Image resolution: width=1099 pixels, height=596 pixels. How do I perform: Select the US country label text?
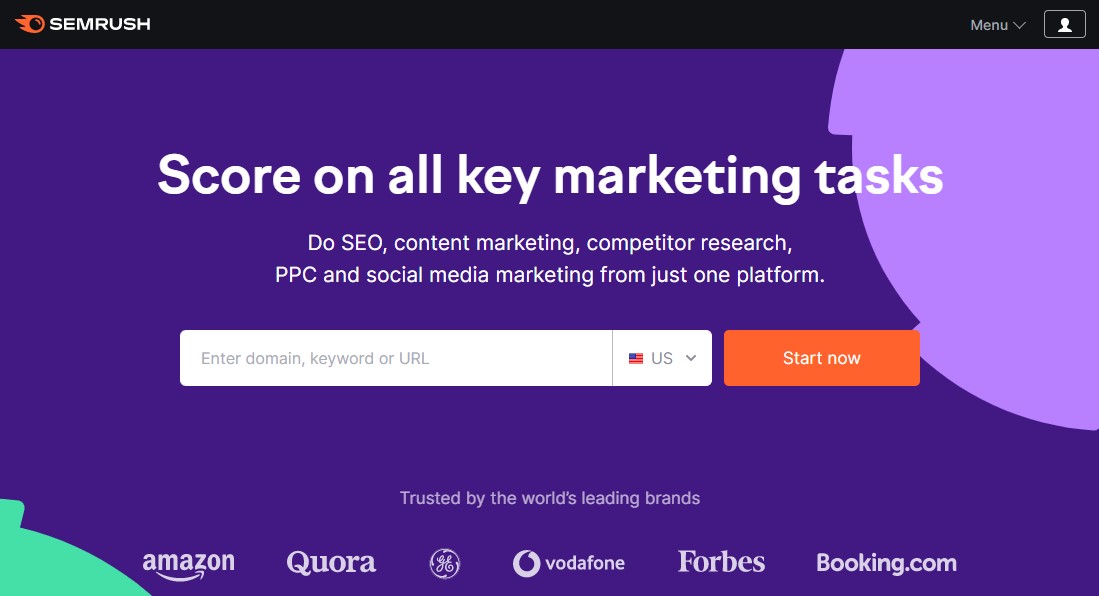(662, 358)
